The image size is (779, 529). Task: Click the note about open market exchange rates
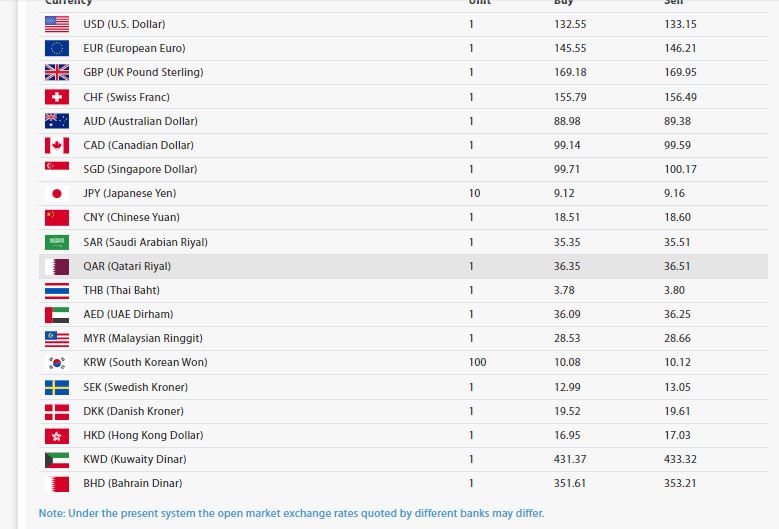point(291,513)
